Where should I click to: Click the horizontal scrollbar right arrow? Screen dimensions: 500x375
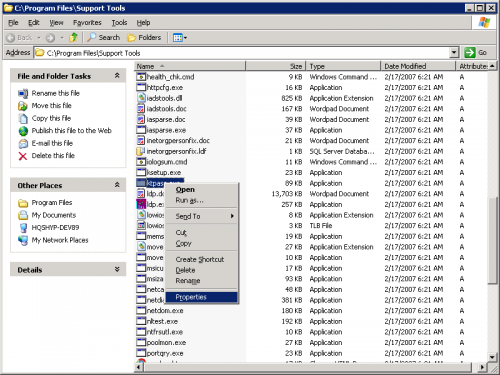coord(482,367)
